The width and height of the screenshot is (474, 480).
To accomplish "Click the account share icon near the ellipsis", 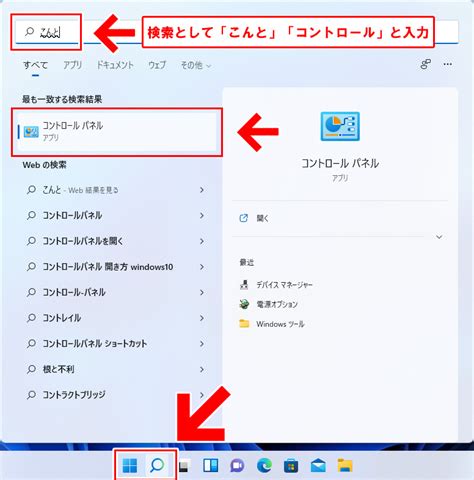I will [x=426, y=64].
